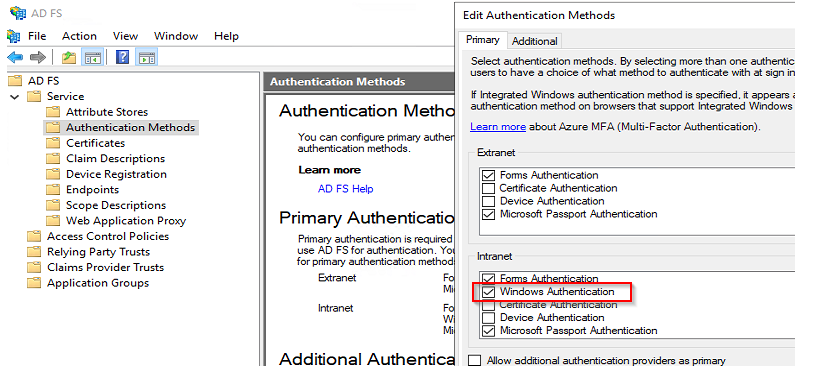Image resolution: width=832 pixels, height=383 pixels.
Task: Open the AD FS Help link
Action: pos(345,189)
